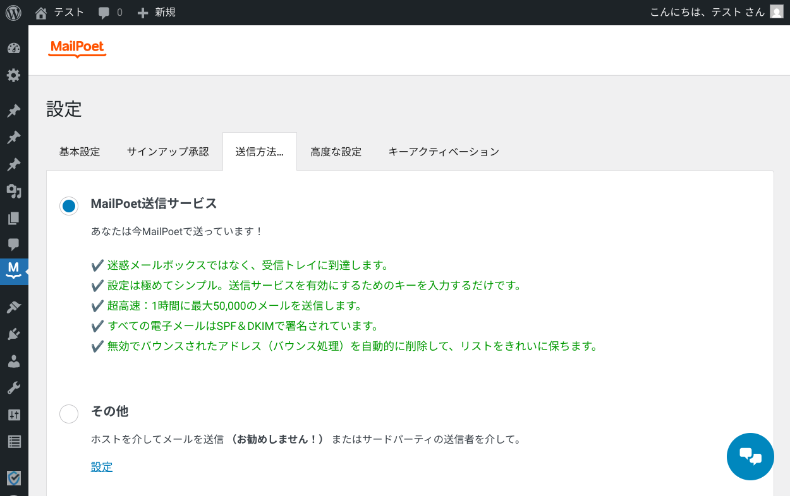Open the Pages icon in the sidebar
Screen dimensions: 790x496
(14, 218)
